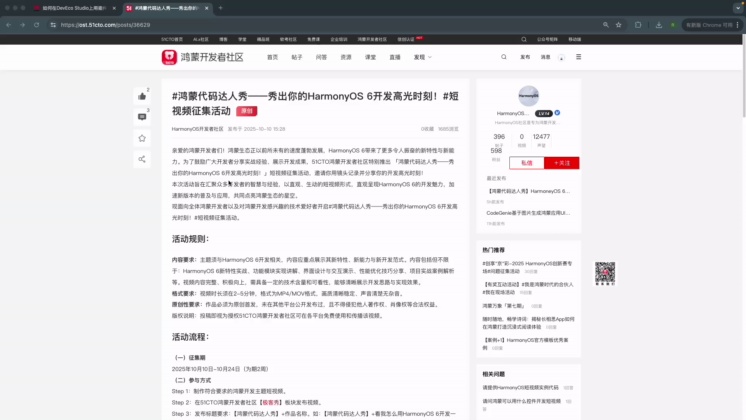Click the search magnifier icon in header
This screenshot has width=746, height=420.
pyautogui.click(x=505, y=57)
